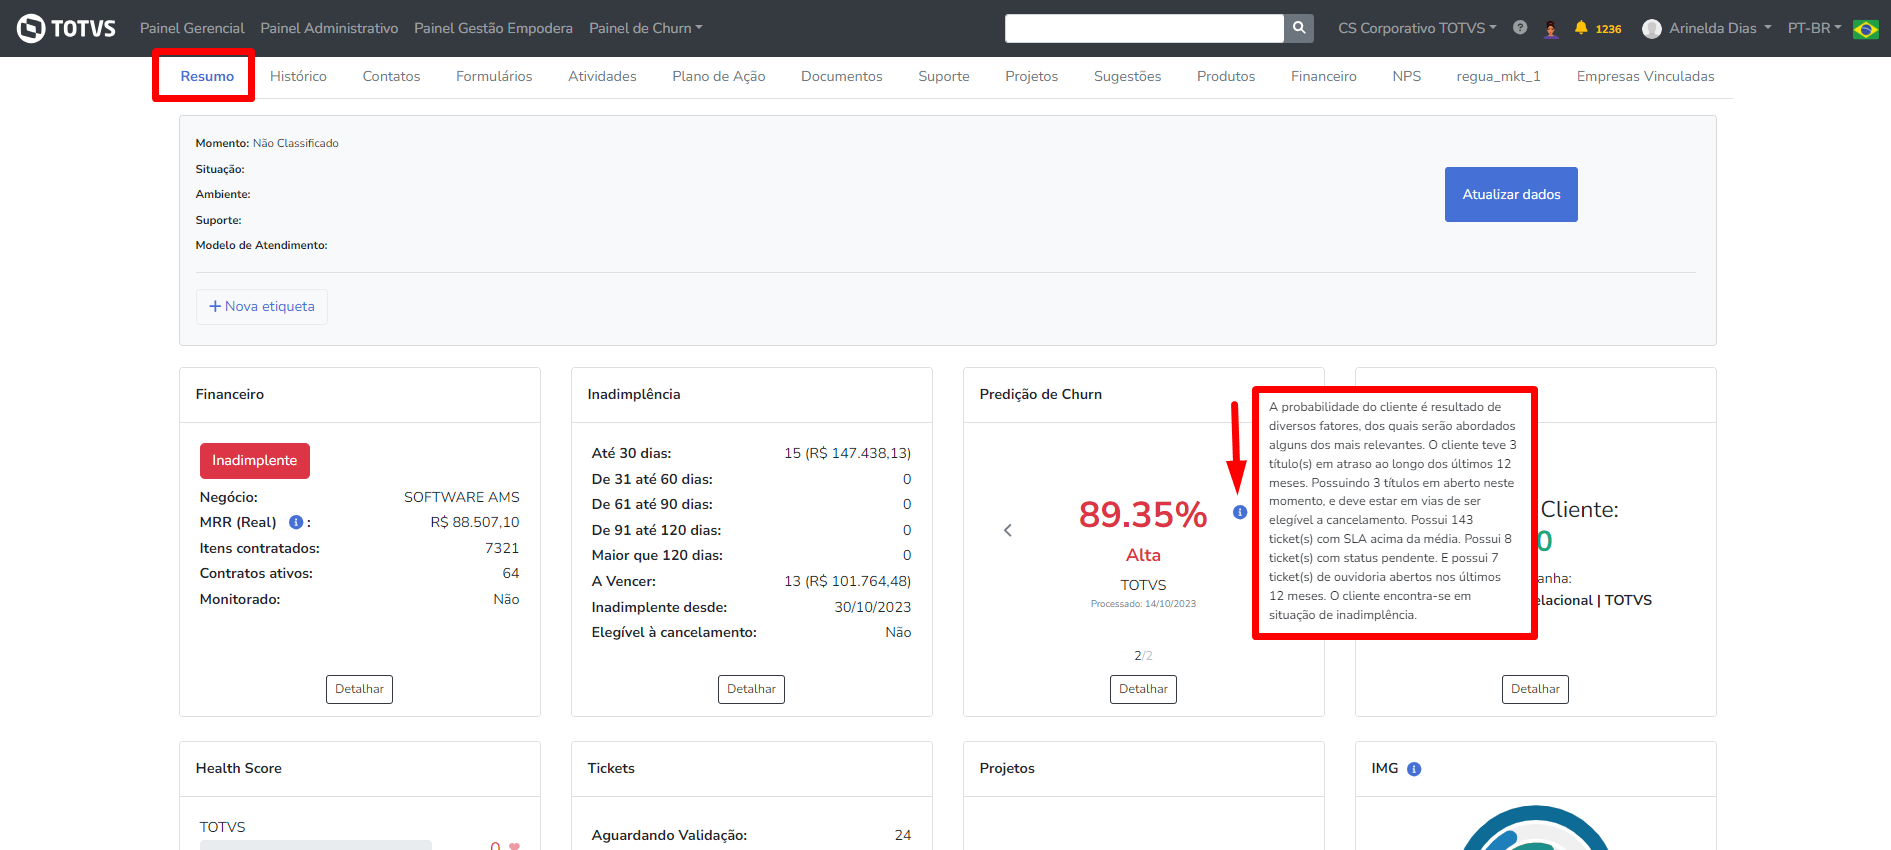Open the Empresas Vinculadas tab
1891x850 pixels.
coord(1645,76)
